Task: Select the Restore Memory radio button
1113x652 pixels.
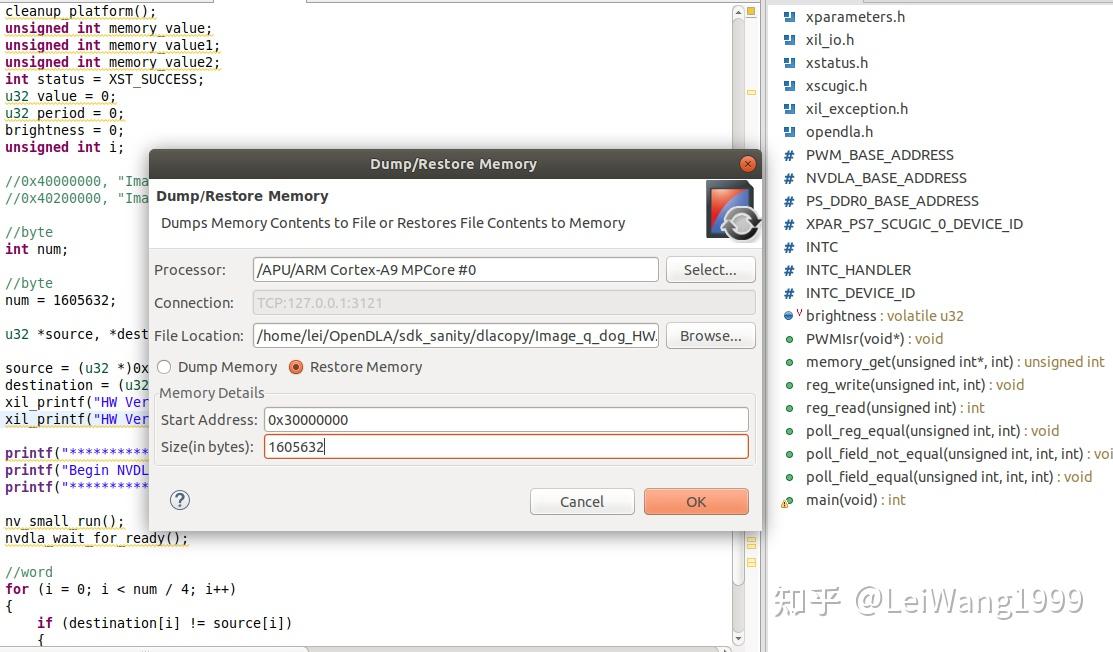Action: click(x=296, y=366)
